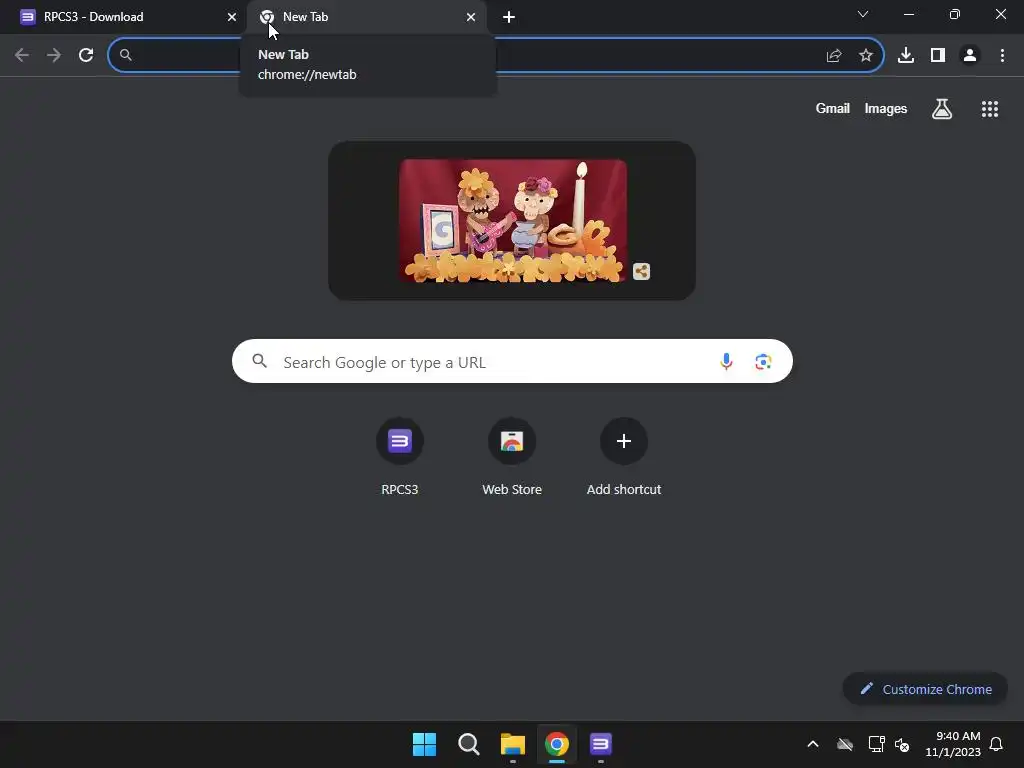Screen dimensions: 1024x768
Task: Open Chrome three-dot menu
Action: pos(1002,56)
